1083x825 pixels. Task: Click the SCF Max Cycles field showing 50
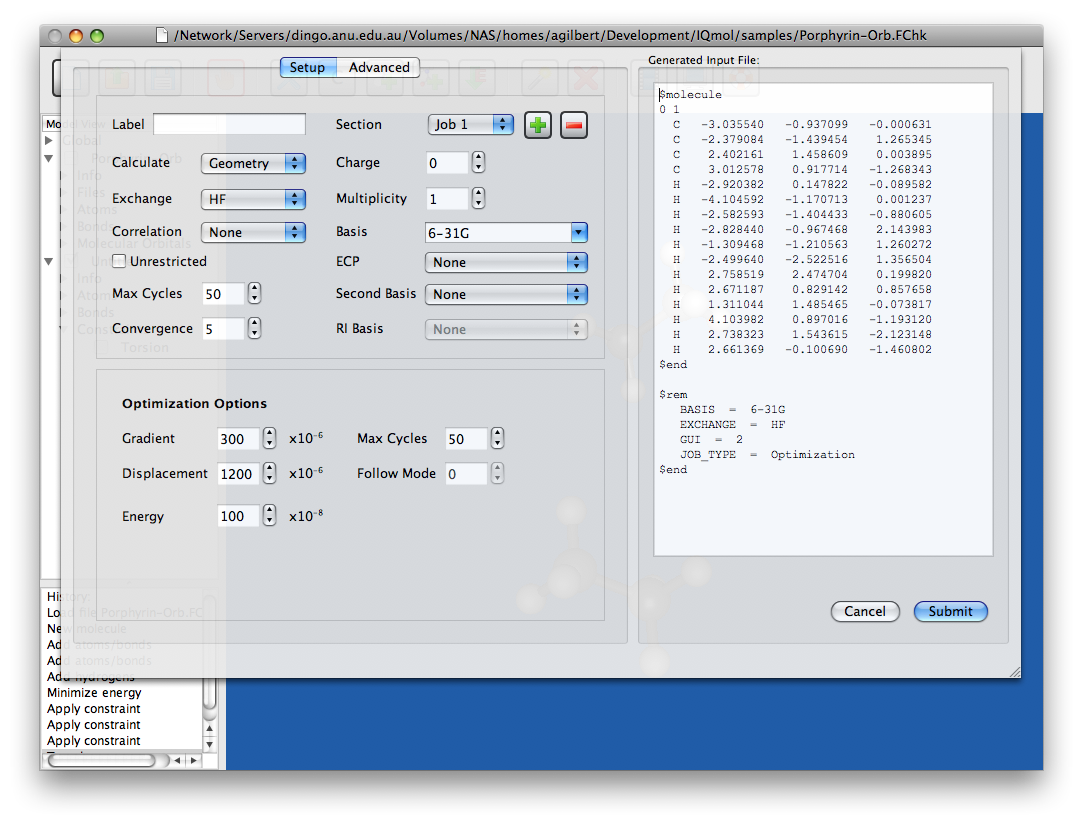(x=224, y=294)
